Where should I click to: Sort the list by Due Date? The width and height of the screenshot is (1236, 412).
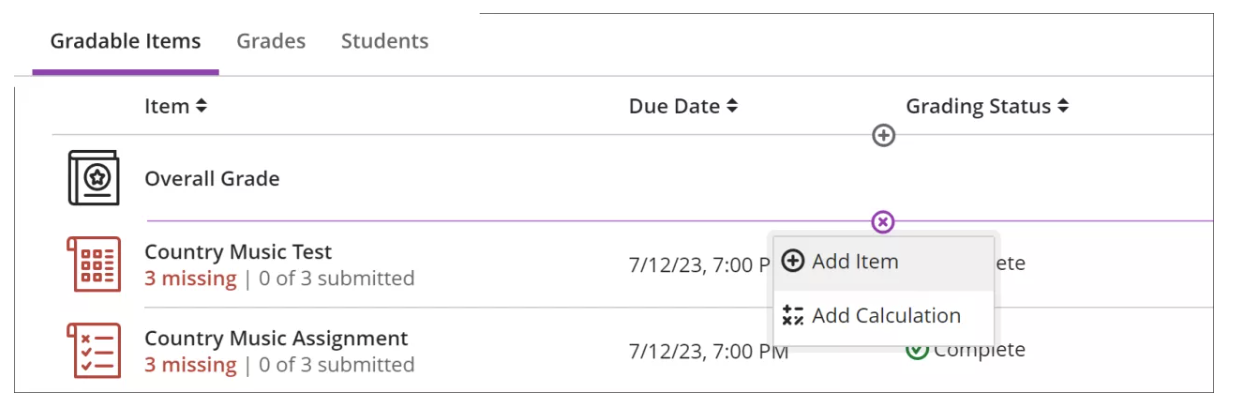pyautogui.click(x=683, y=106)
